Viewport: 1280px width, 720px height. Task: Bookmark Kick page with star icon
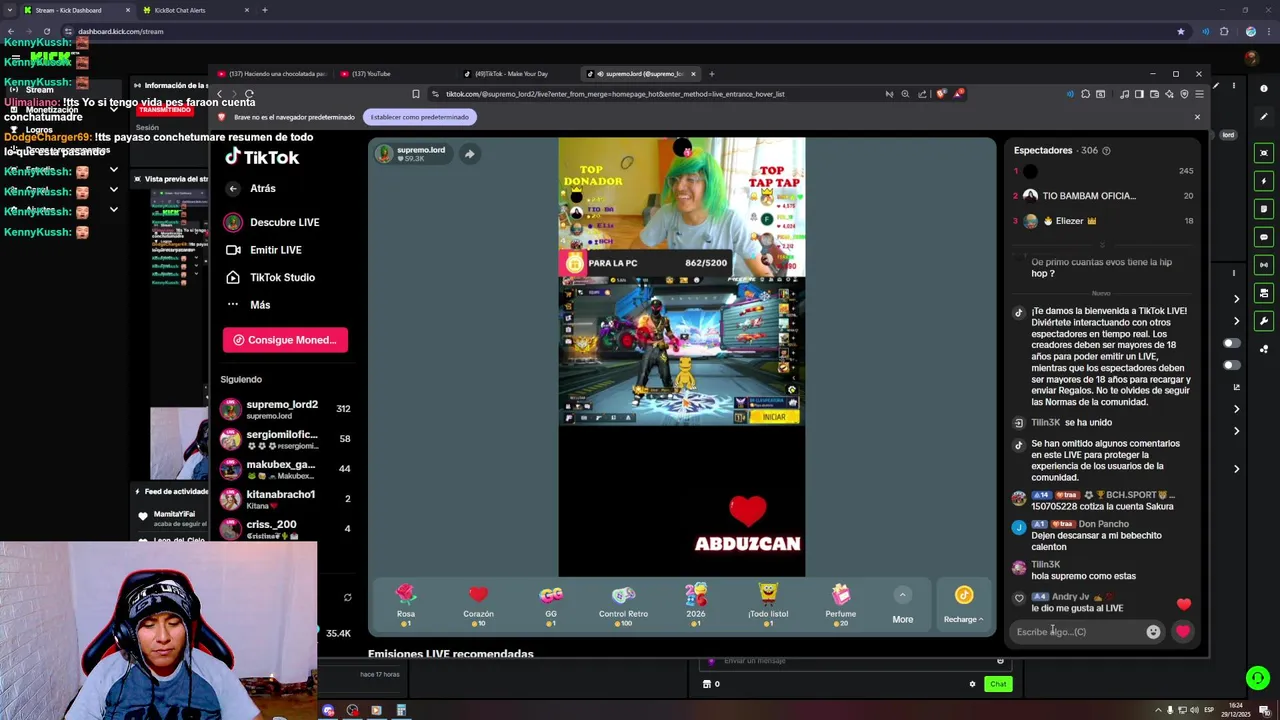pos(1180,31)
